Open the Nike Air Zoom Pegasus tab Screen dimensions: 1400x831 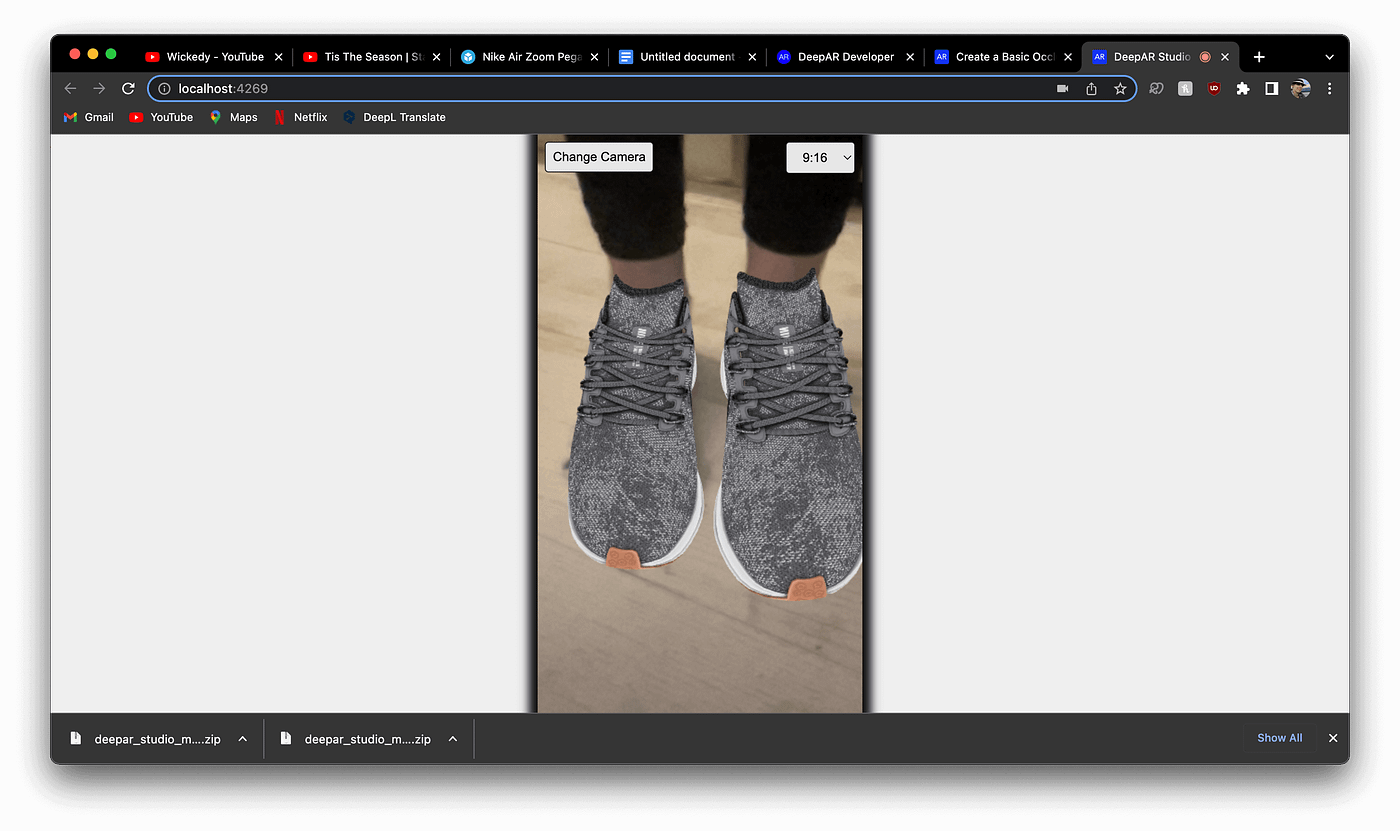(528, 56)
